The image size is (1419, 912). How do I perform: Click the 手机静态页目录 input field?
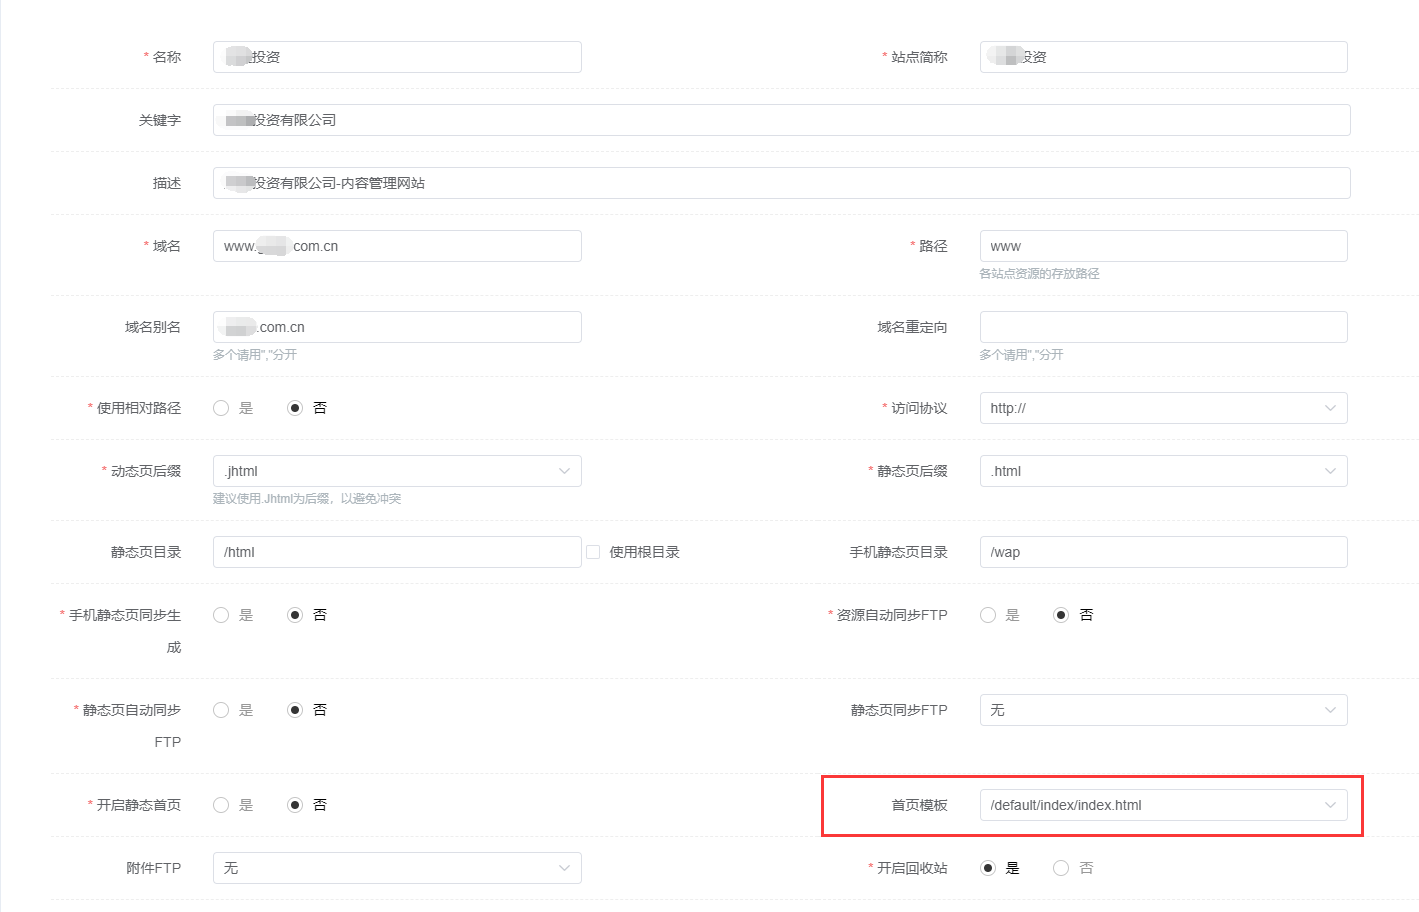pos(1162,552)
